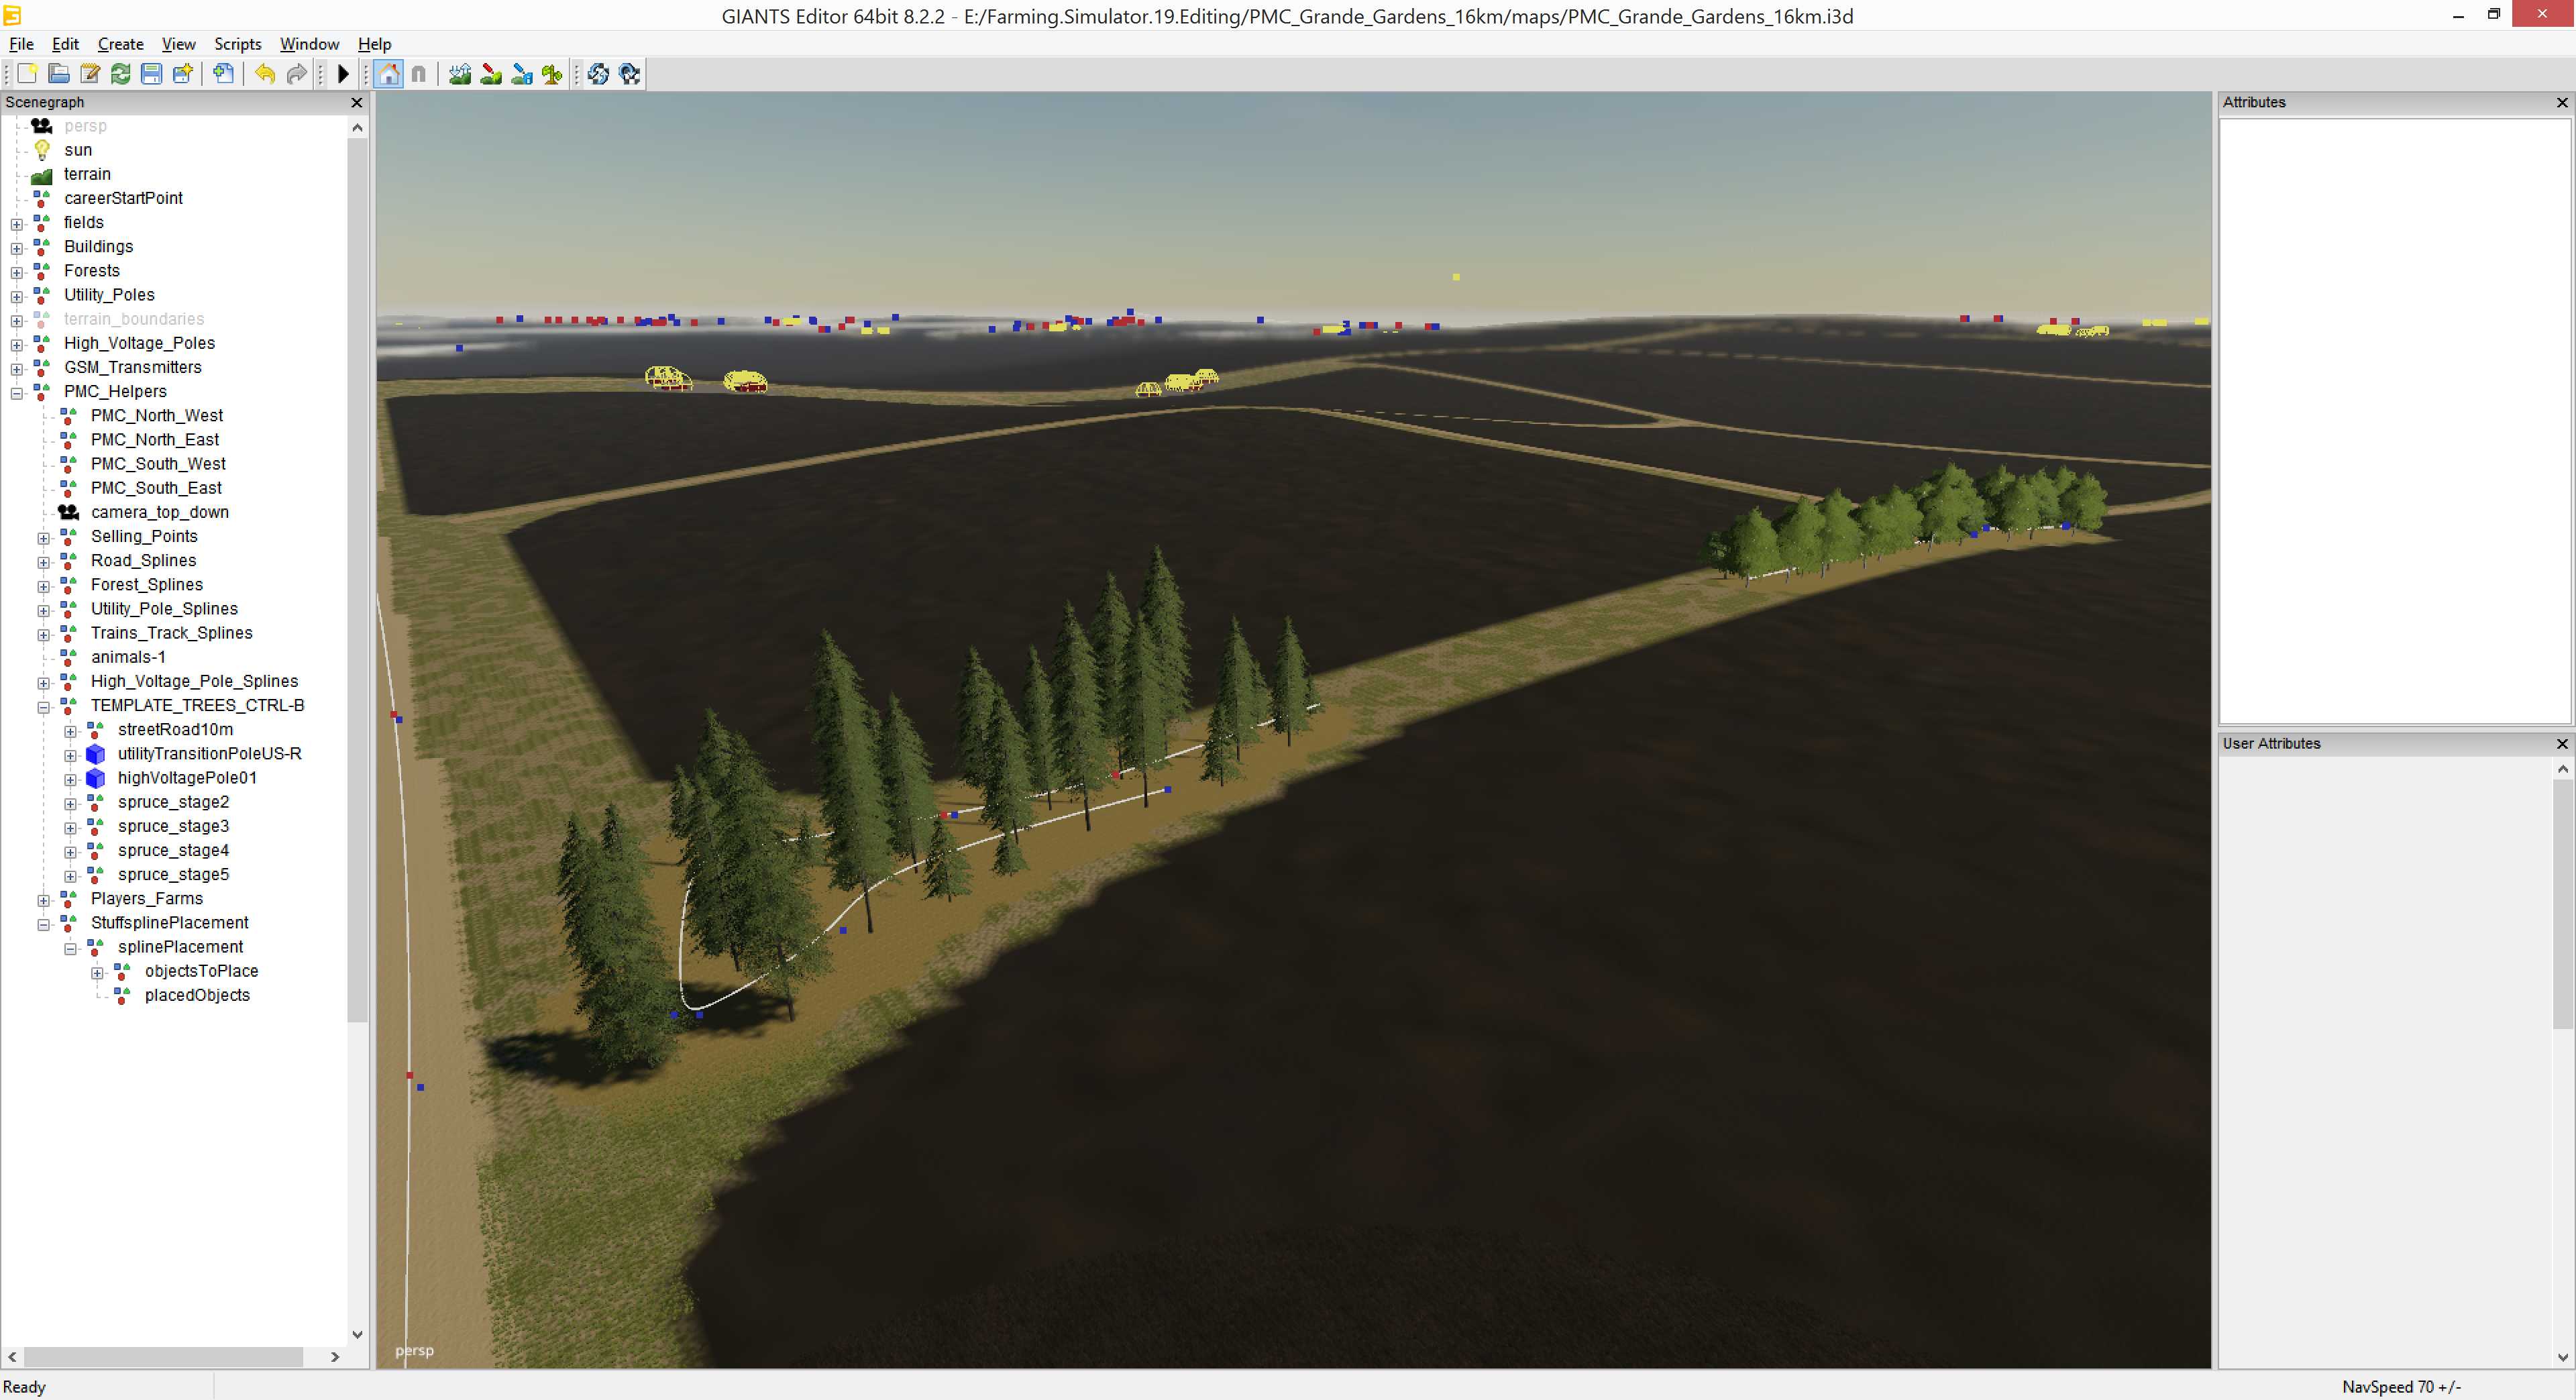
Task: Expand the Selling_Points node
Action: [44, 538]
